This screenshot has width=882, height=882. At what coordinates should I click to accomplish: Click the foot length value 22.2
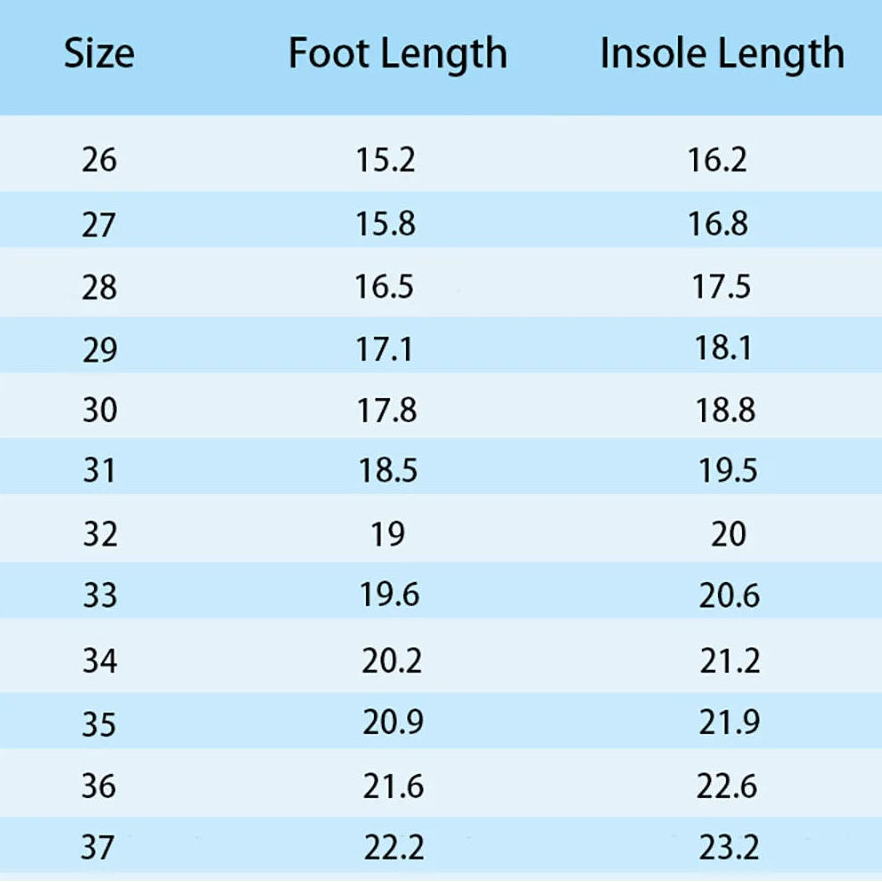(393, 849)
